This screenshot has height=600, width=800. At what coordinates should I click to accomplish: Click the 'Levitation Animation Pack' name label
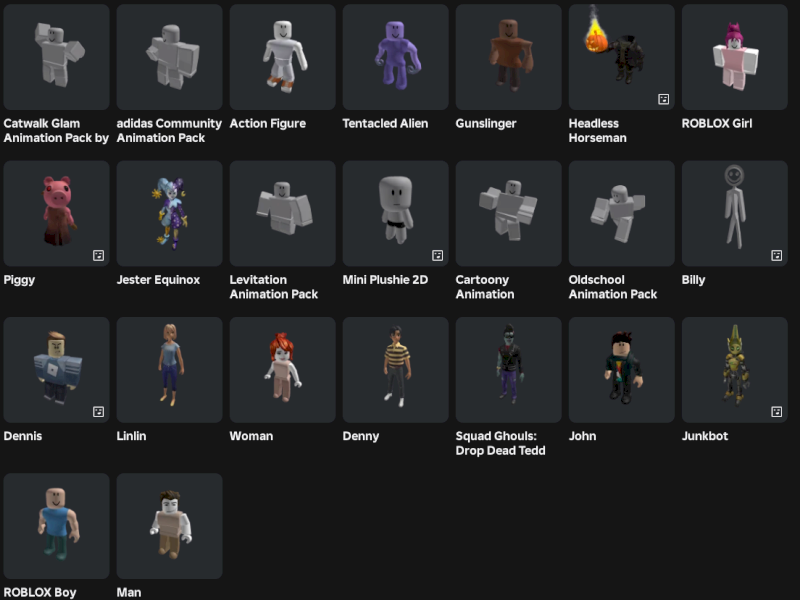[273, 287]
